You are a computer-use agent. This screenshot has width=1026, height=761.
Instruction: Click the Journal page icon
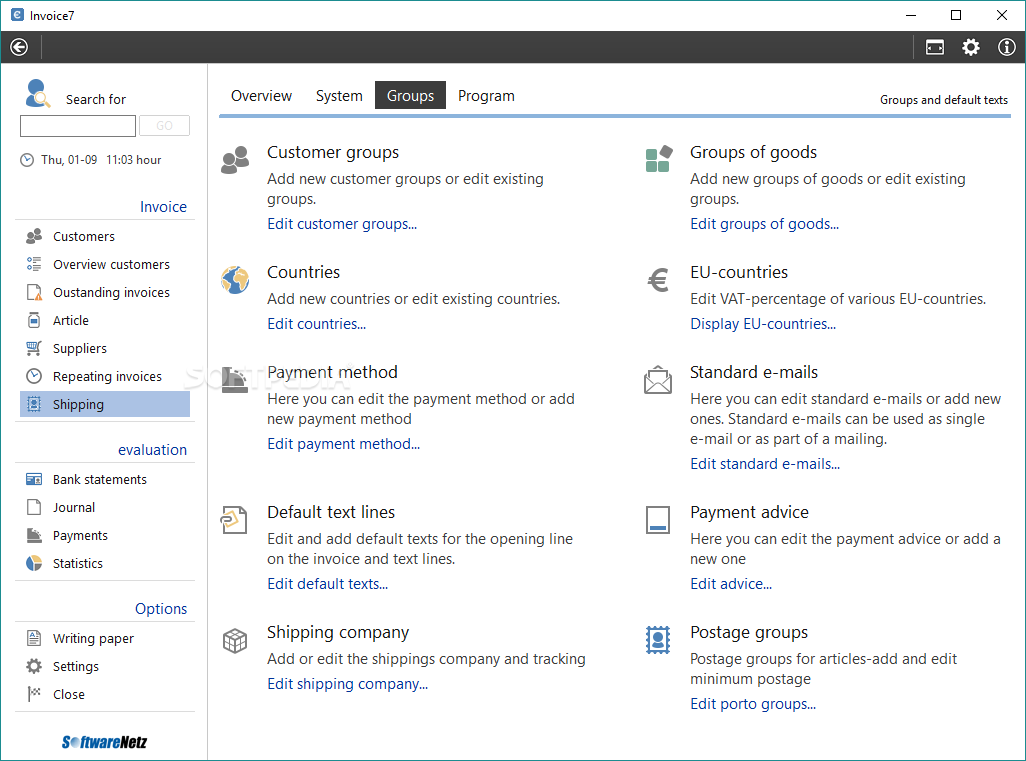(34, 507)
